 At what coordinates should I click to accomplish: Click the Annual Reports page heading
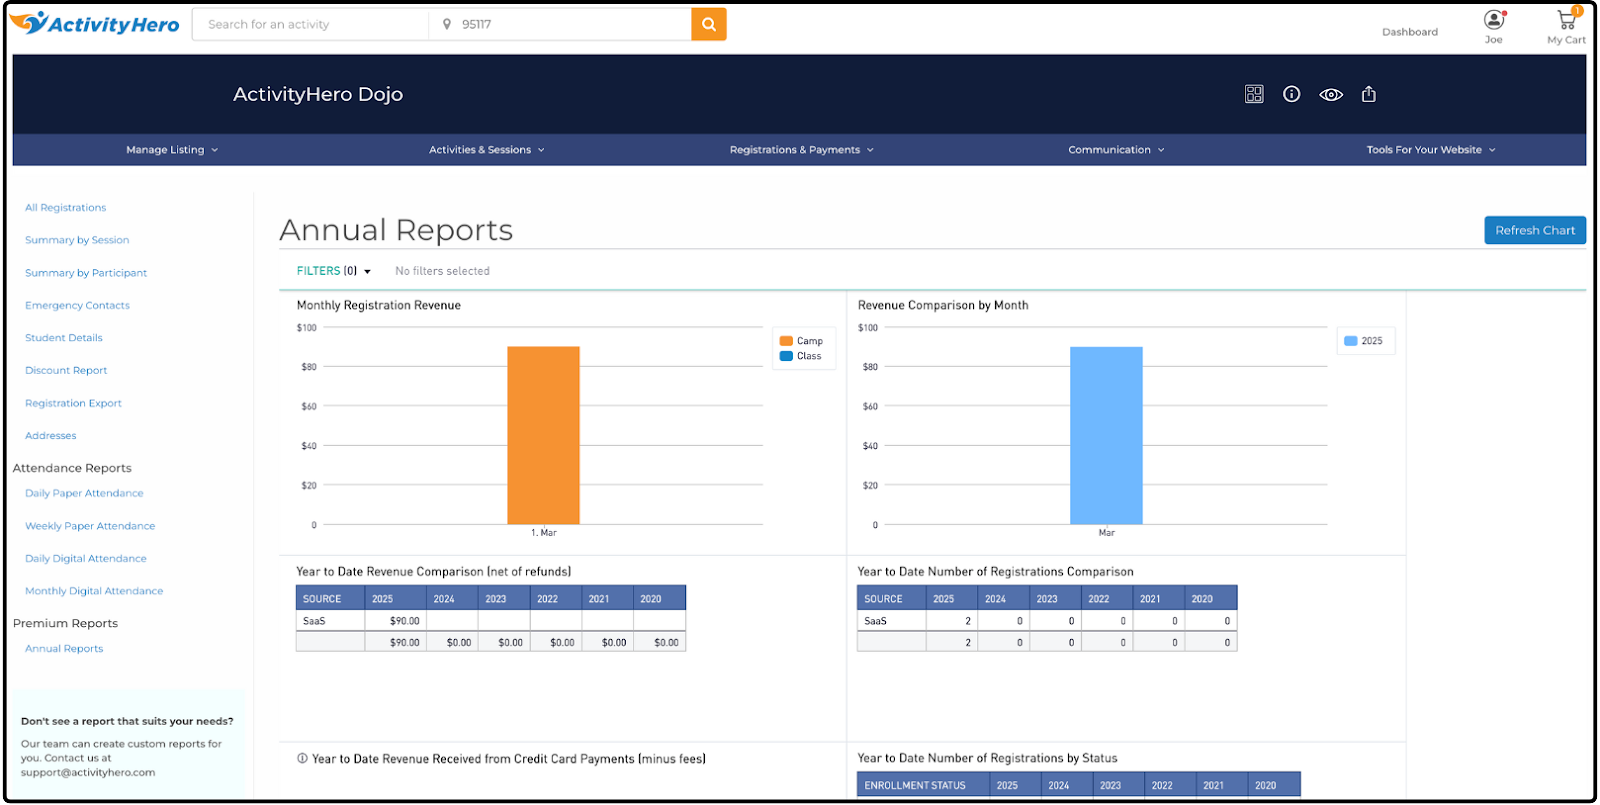pyautogui.click(x=396, y=230)
